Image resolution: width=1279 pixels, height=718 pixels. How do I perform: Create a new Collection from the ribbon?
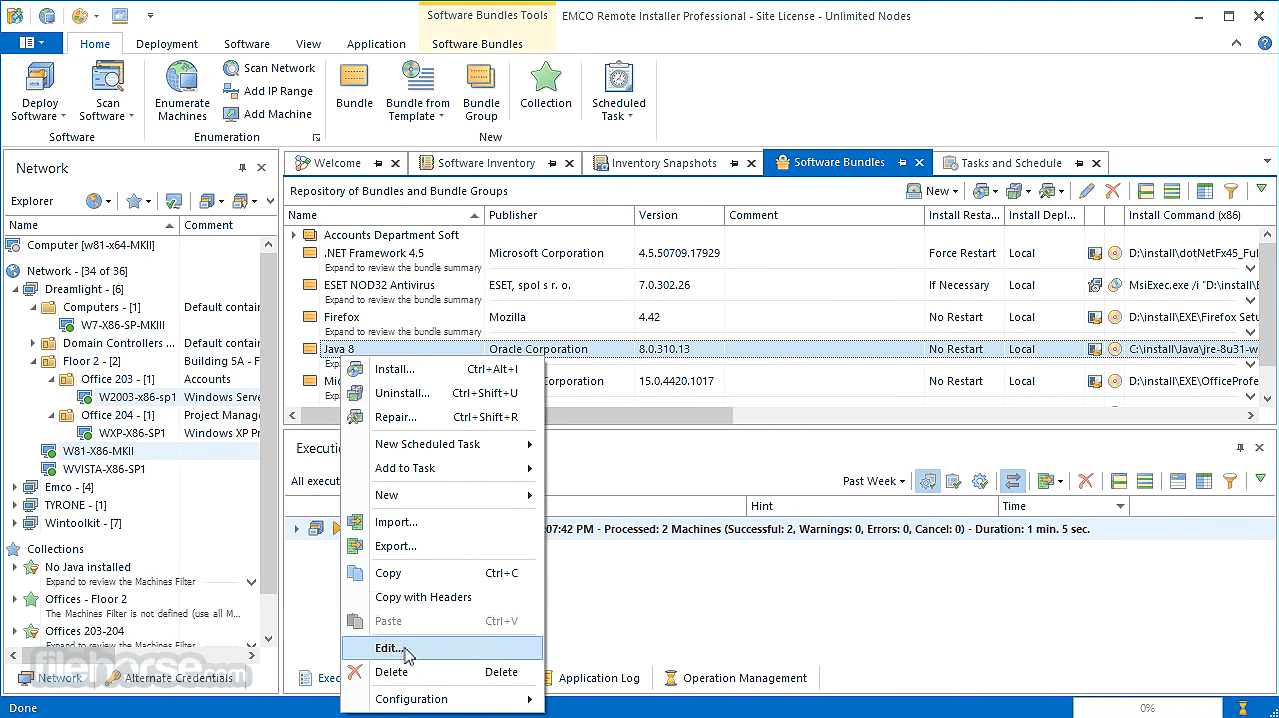(546, 86)
